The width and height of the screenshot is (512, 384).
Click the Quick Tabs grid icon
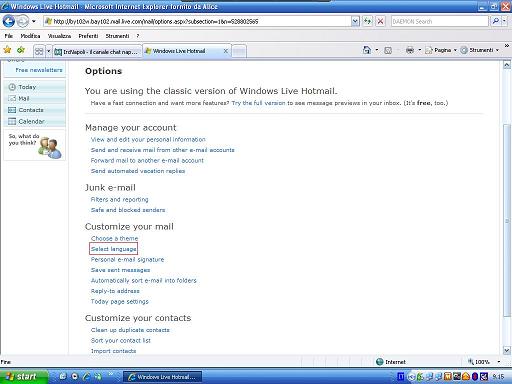coord(39,51)
